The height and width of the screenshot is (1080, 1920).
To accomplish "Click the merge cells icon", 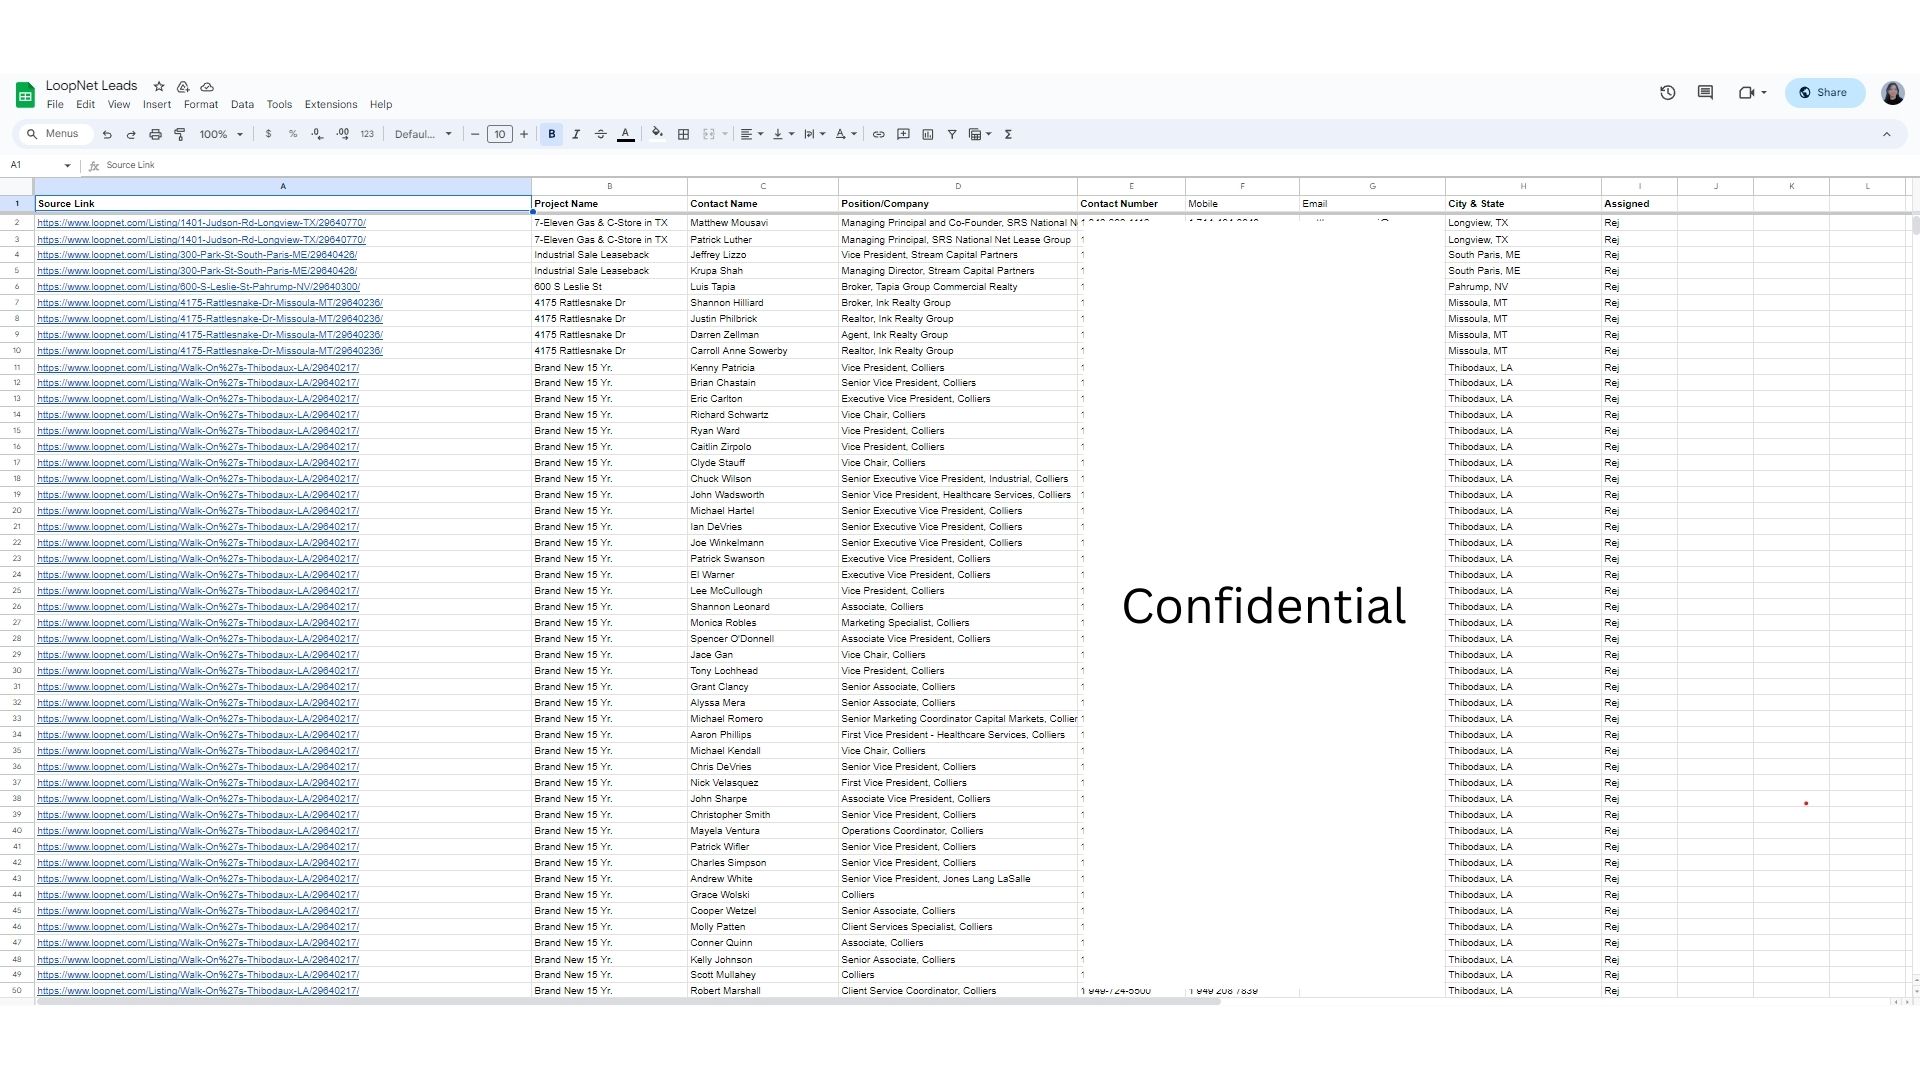I will pos(709,134).
